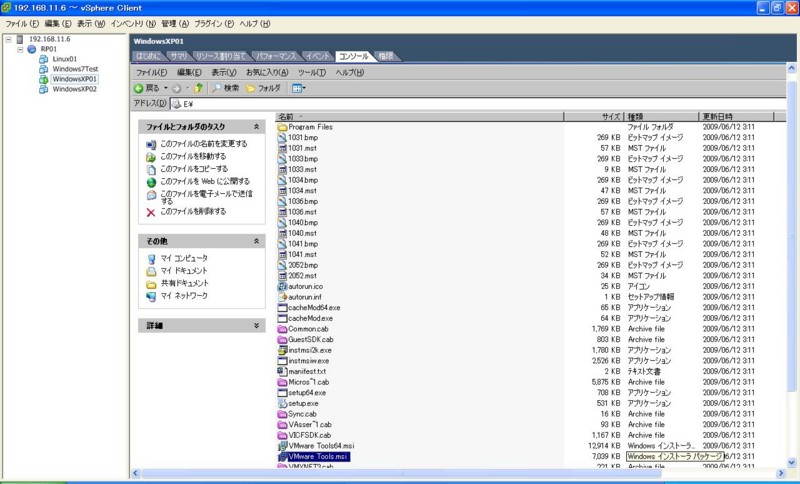Screen dimensions: 800x484
Task: Select the file manifest.txt
Action: pos(307,372)
